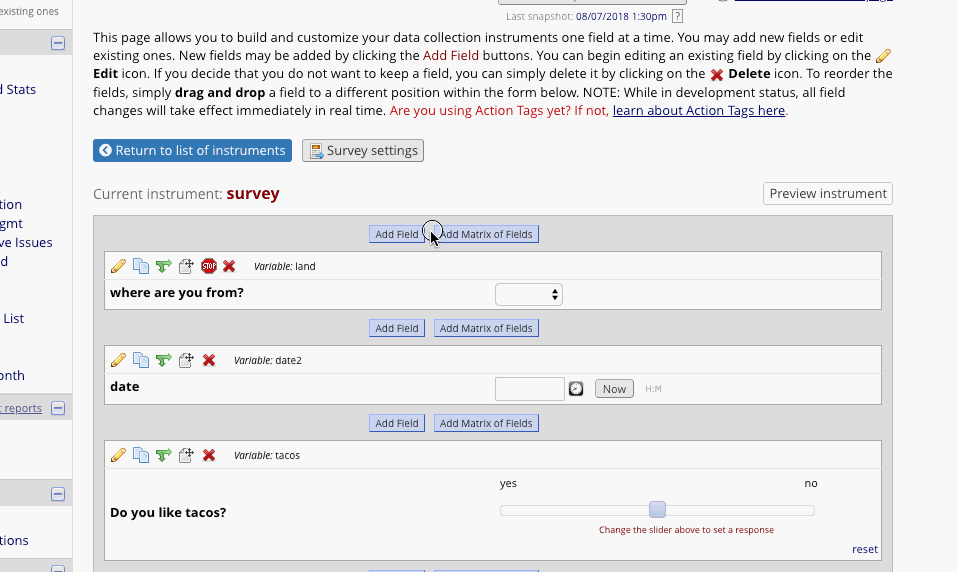
Task: Open the 'List' sidebar link
Action: pyautogui.click(x=13, y=318)
